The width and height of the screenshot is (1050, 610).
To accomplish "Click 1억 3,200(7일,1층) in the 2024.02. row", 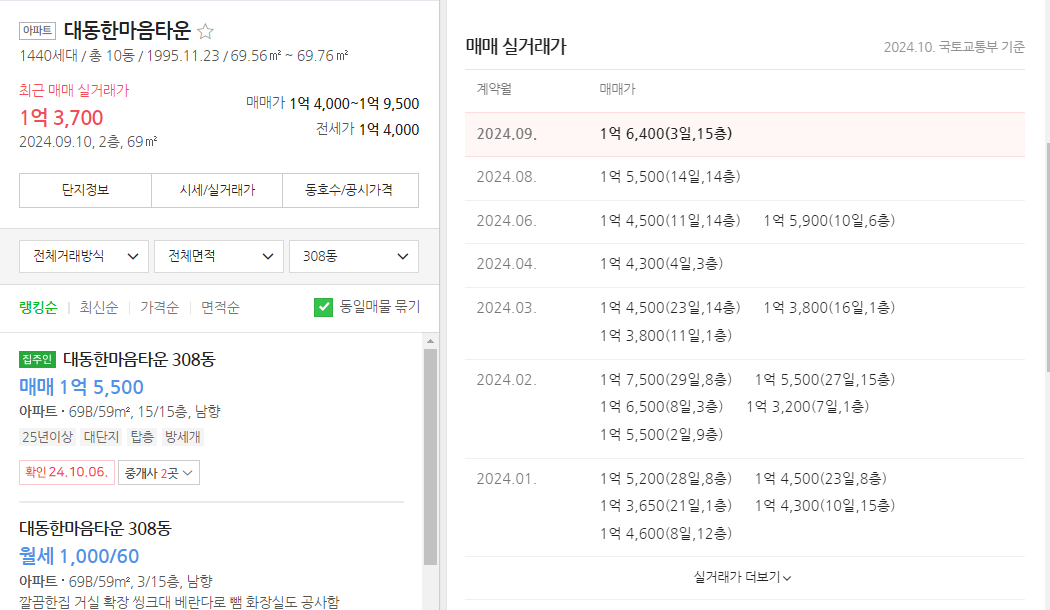I will [808, 406].
